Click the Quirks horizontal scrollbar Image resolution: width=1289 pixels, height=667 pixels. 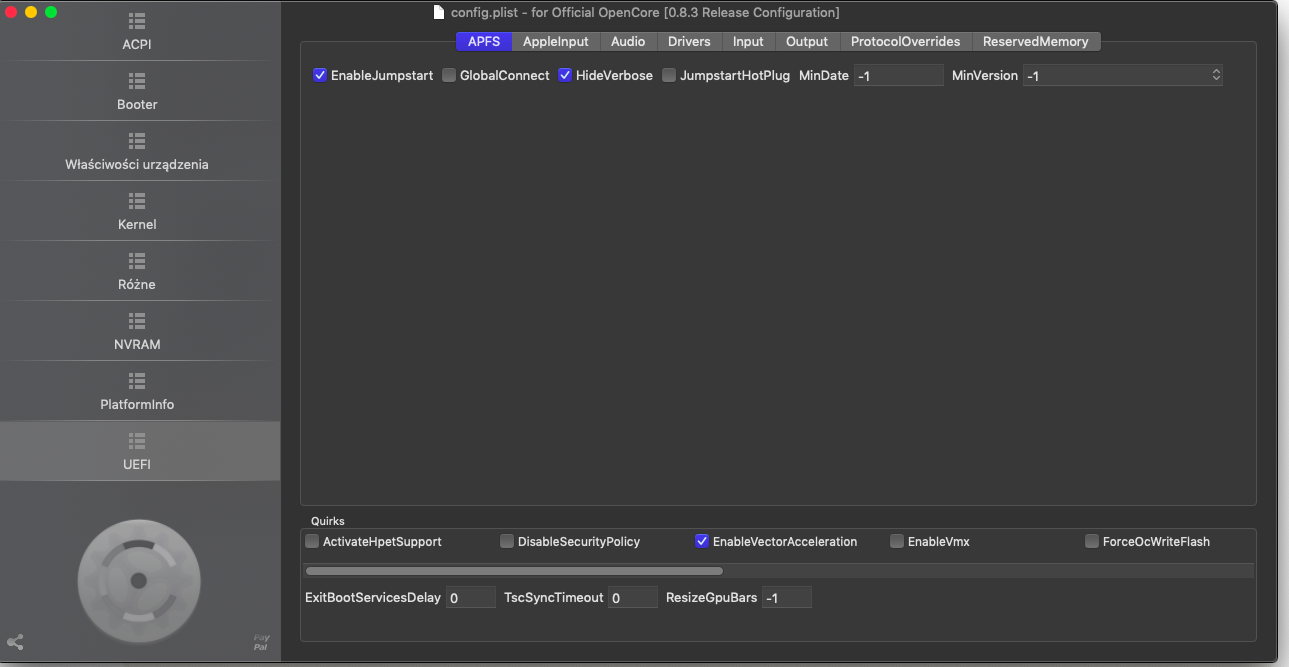tap(514, 571)
